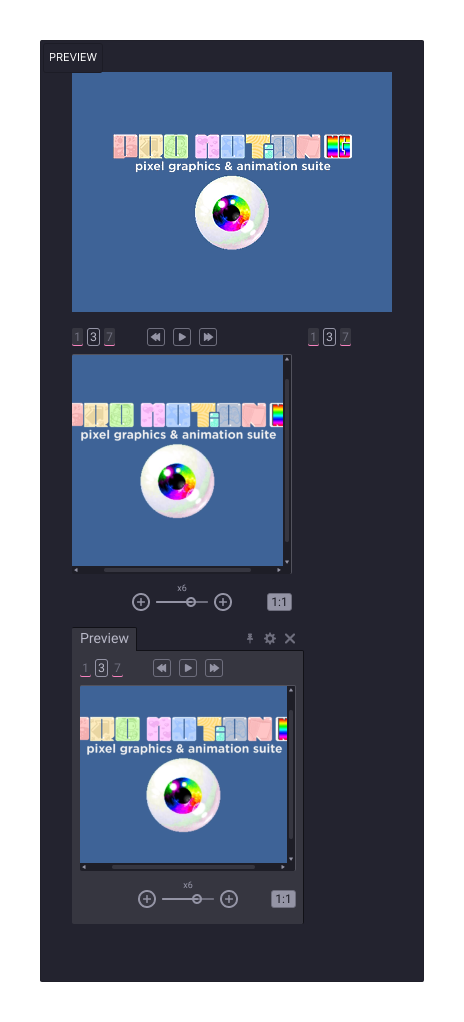Click the vertical scrollbar thumb of the middle preview
Viewport: 464px width, 1022px height.
click(x=287, y=460)
